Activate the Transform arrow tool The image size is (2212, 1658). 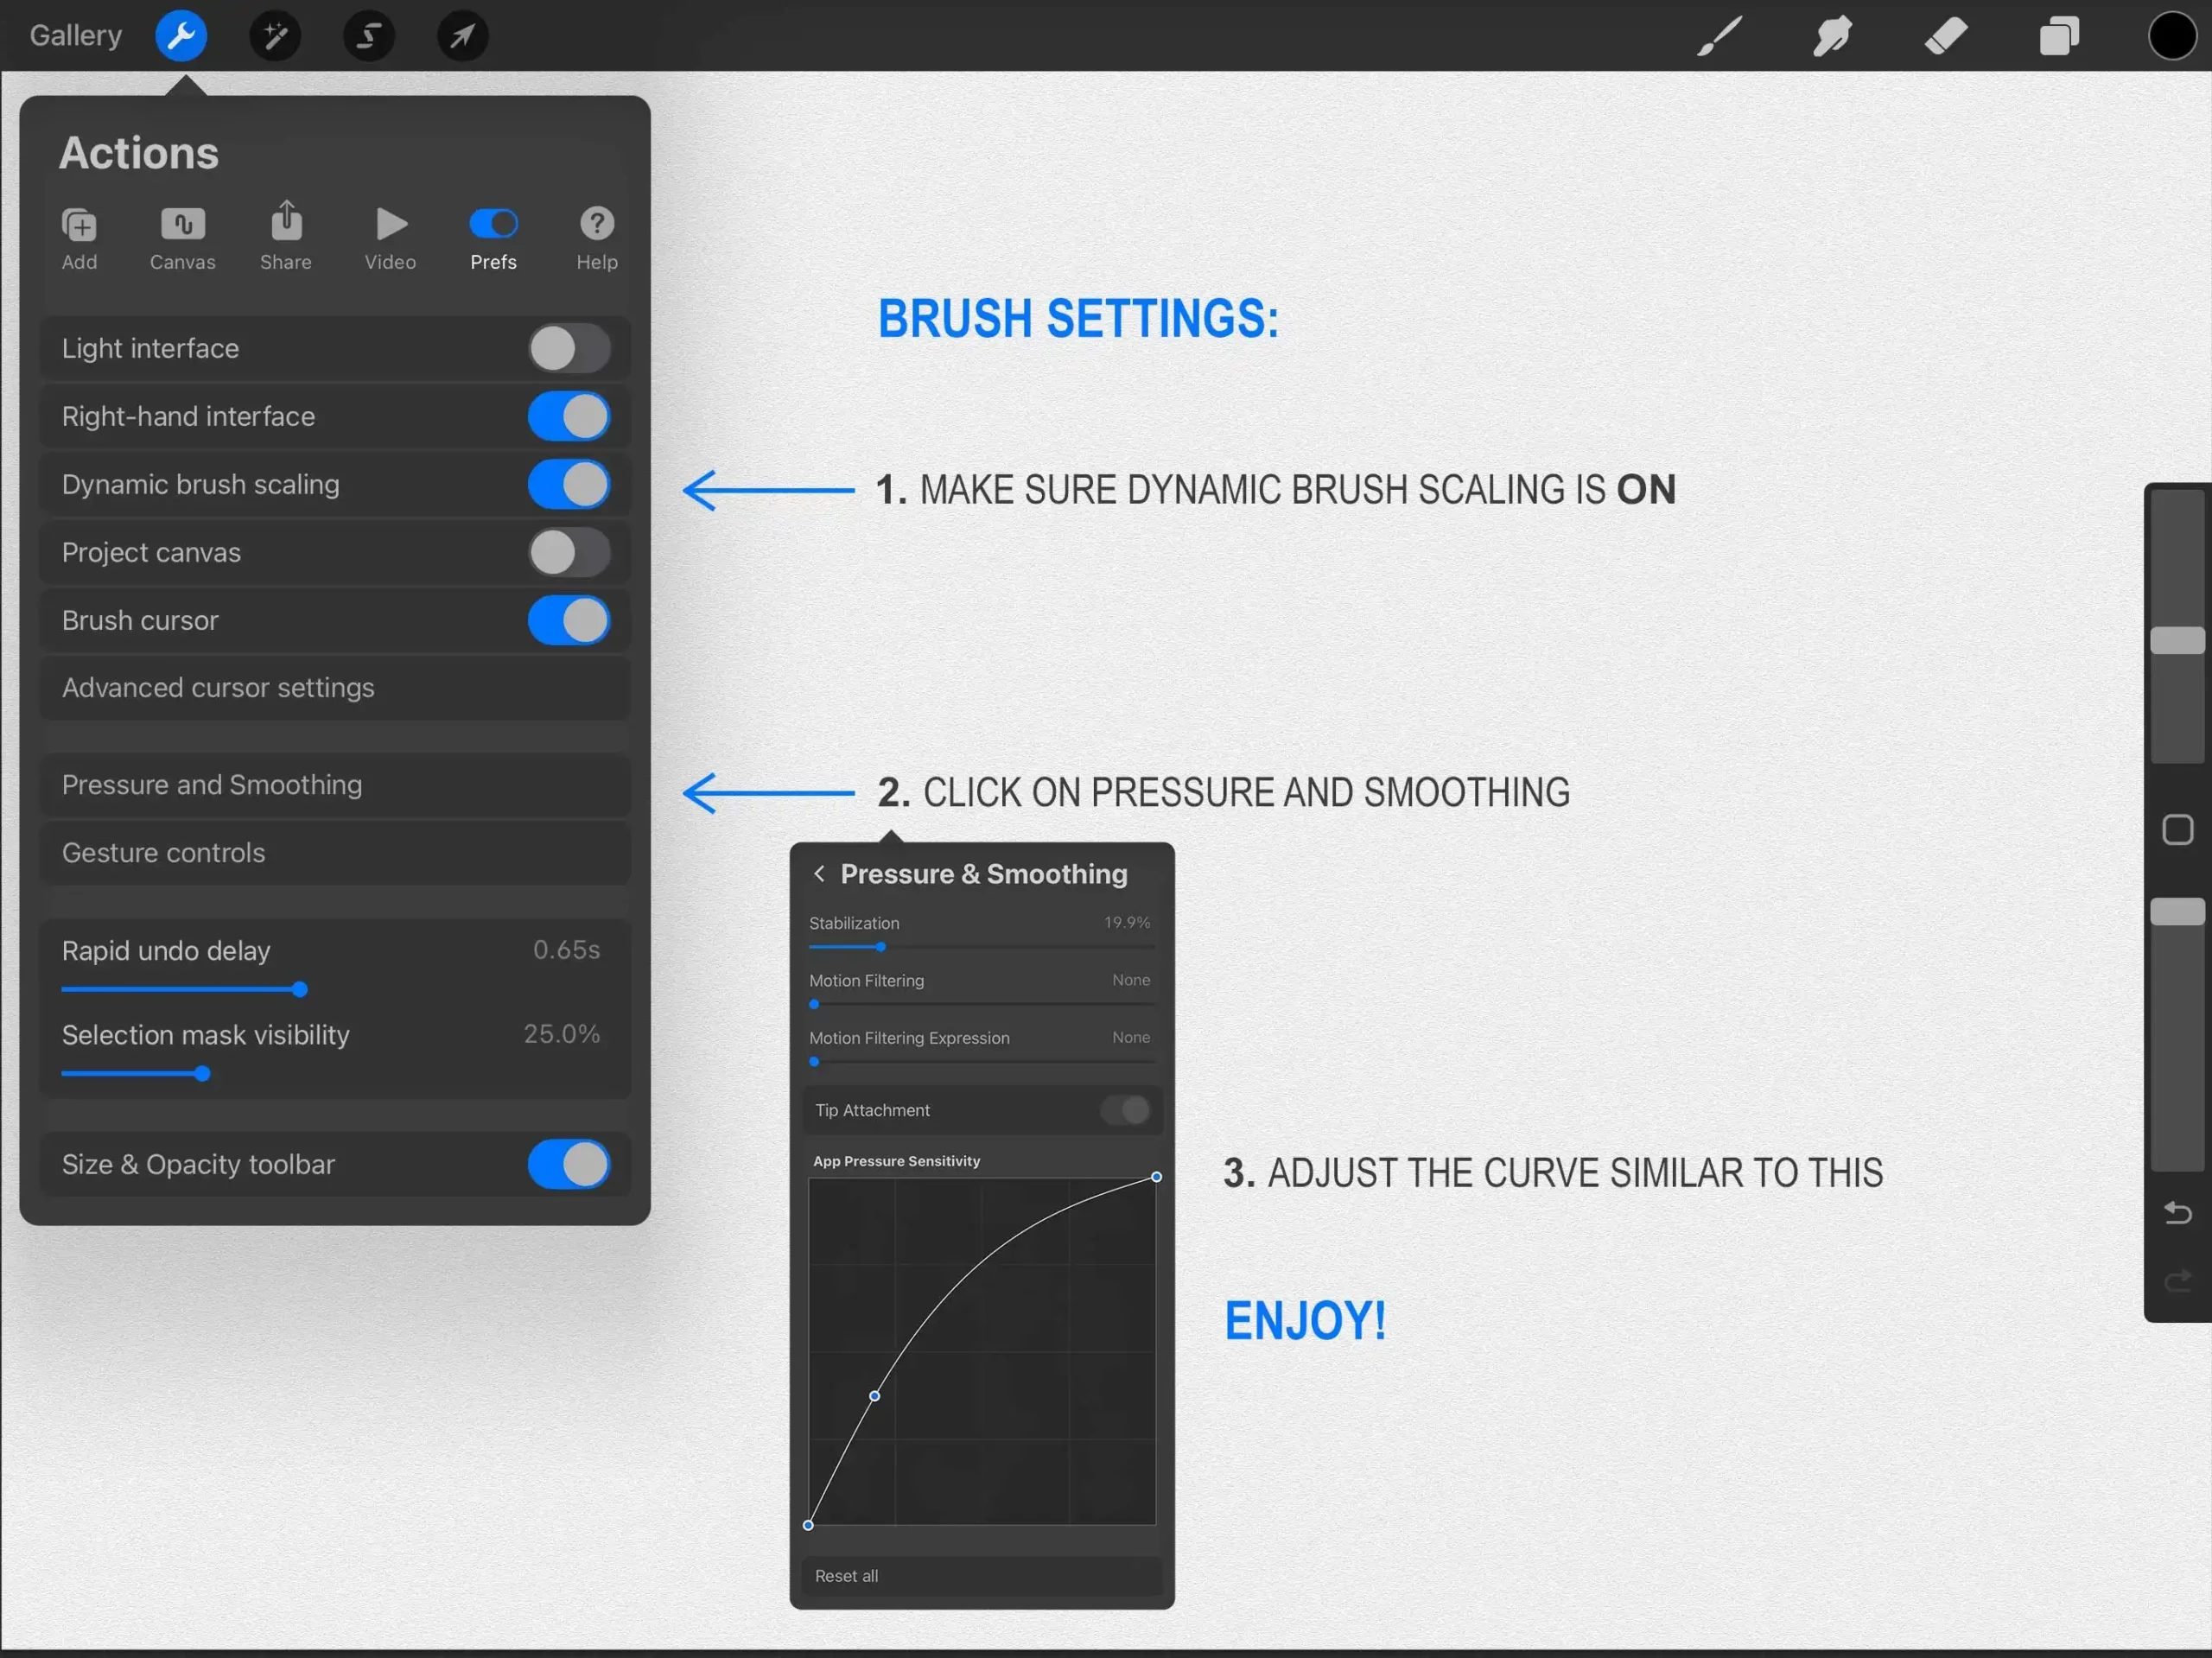(x=462, y=36)
